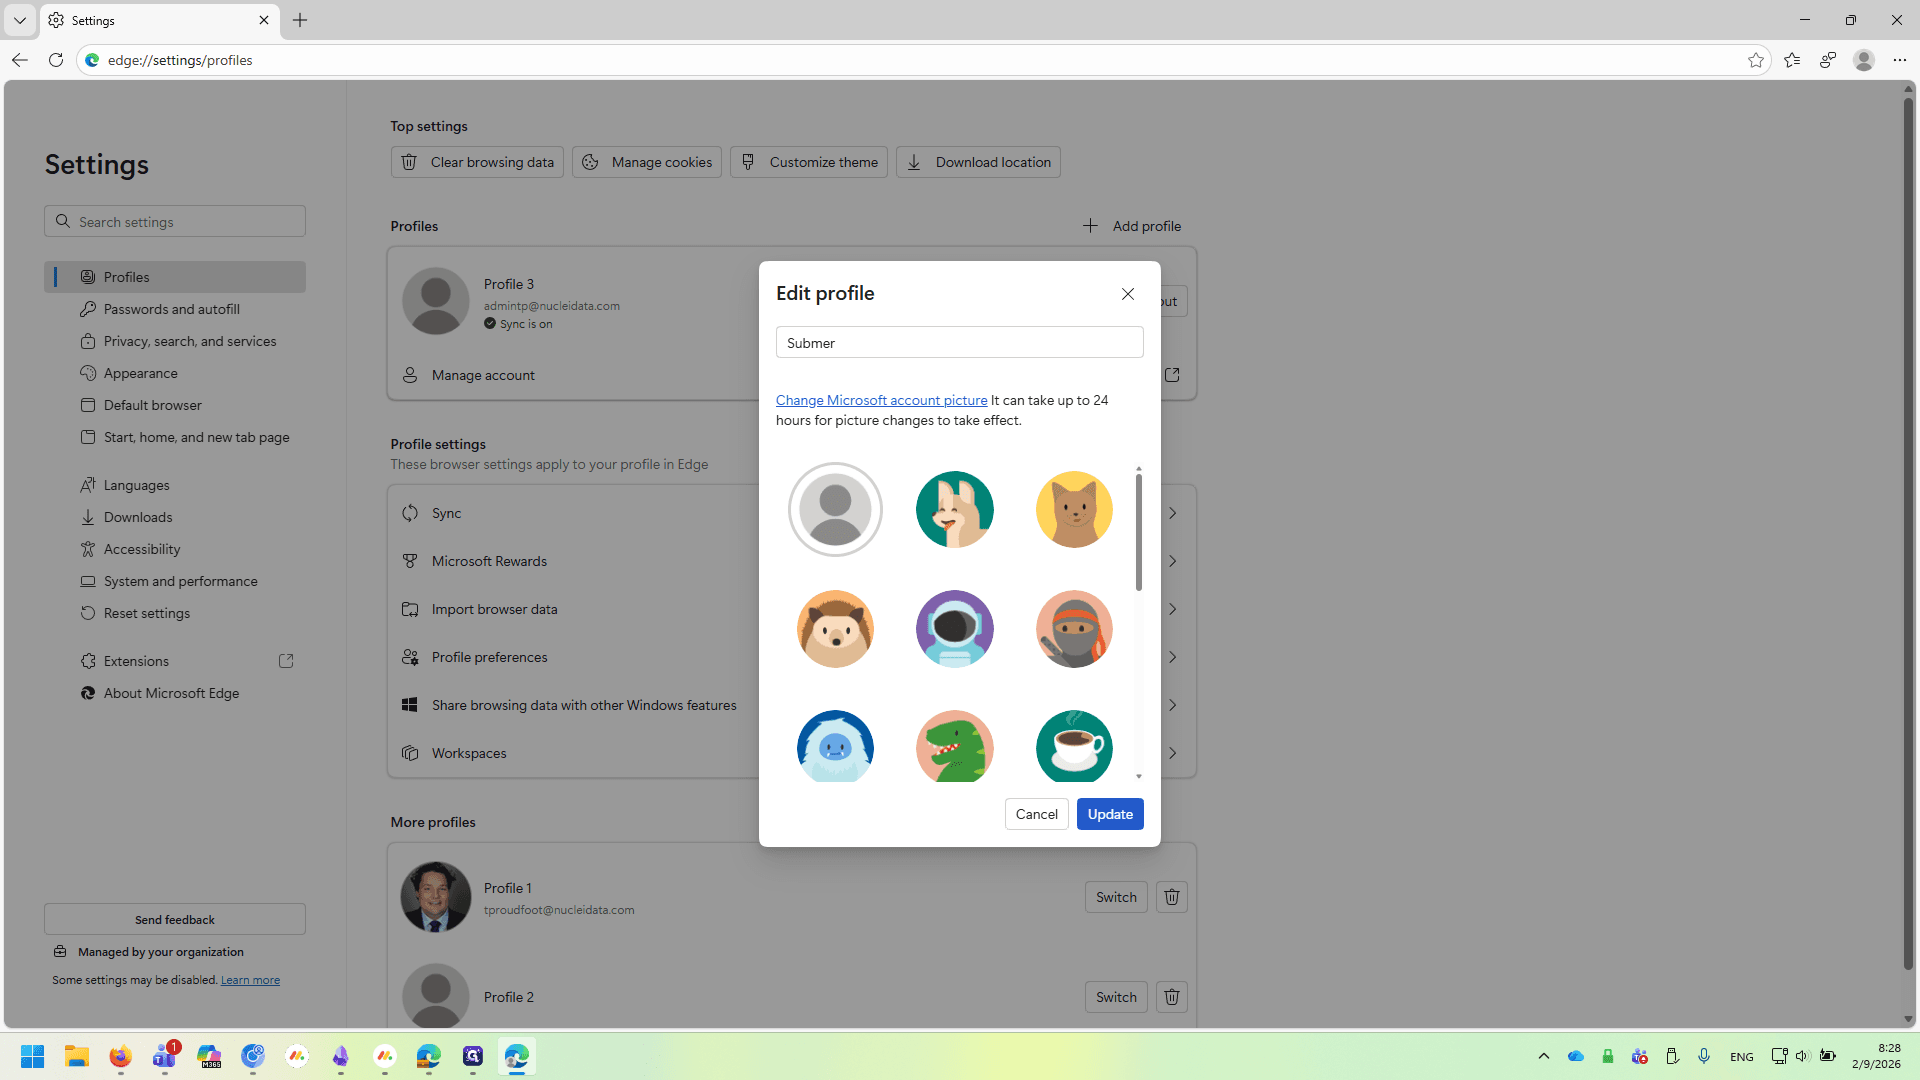Image resolution: width=1920 pixels, height=1080 pixels.
Task: Pick the yeti avatar icon
Action: pyautogui.click(x=835, y=746)
